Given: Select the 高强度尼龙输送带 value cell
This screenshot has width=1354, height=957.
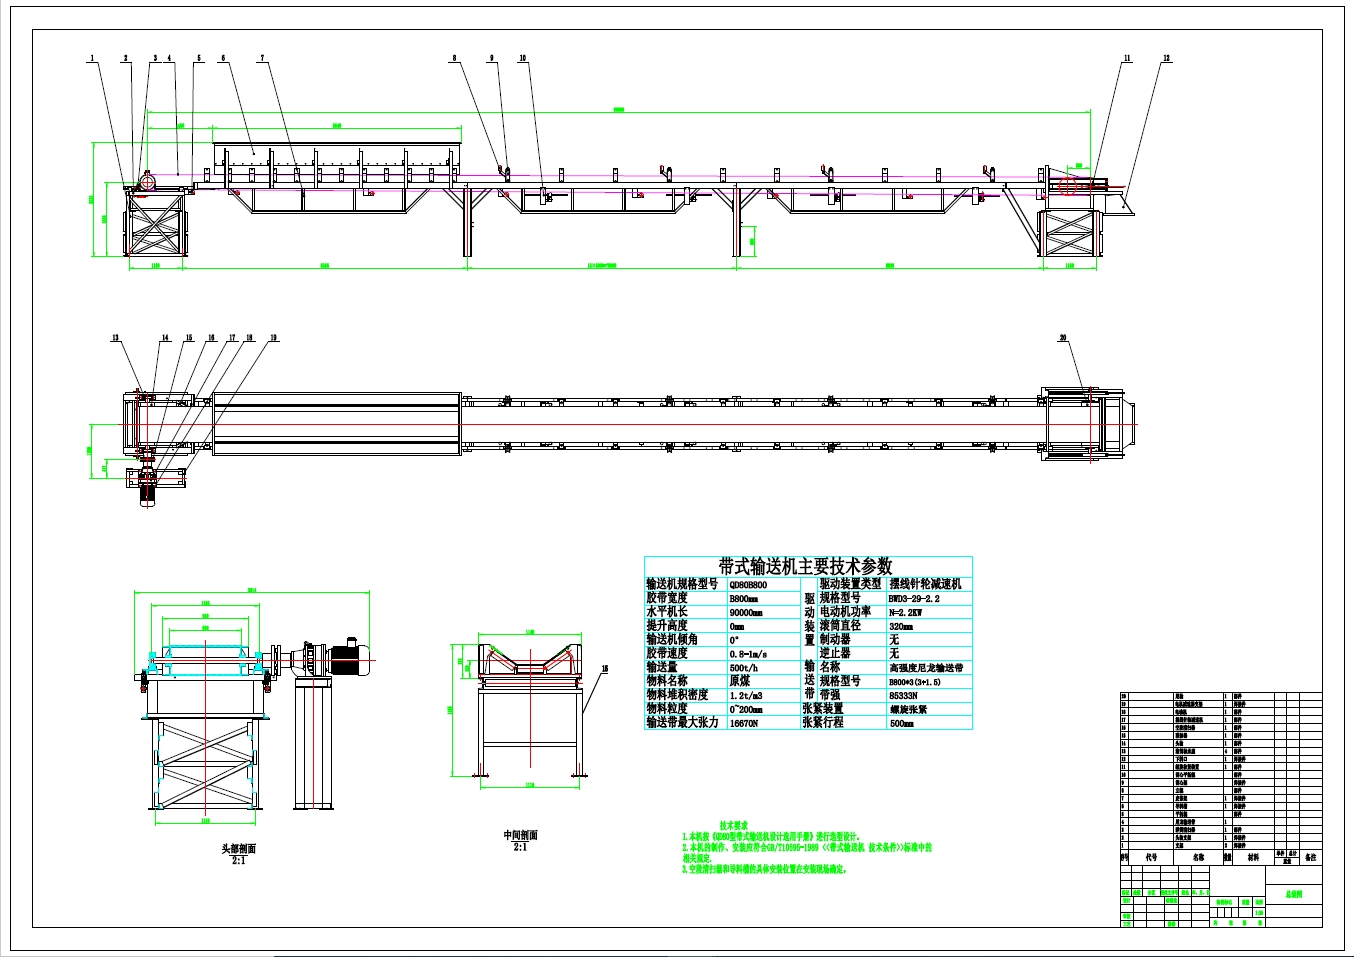Looking at the screenshot, I should click(926, 667).
